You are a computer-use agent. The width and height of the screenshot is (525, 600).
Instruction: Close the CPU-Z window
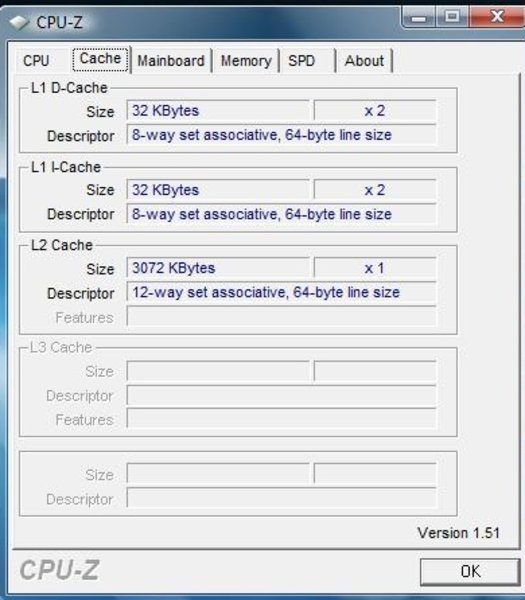497,16
